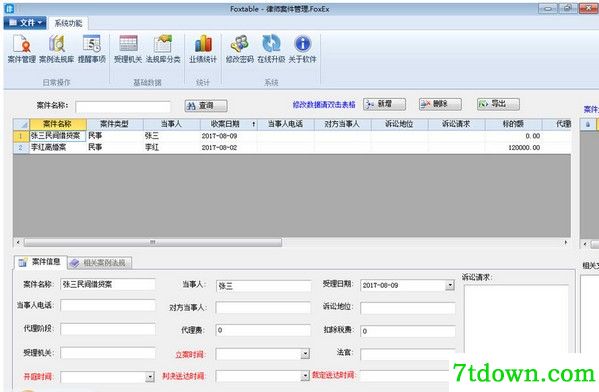
Task: Select row 2 header in table
Action: click(21, 147)
